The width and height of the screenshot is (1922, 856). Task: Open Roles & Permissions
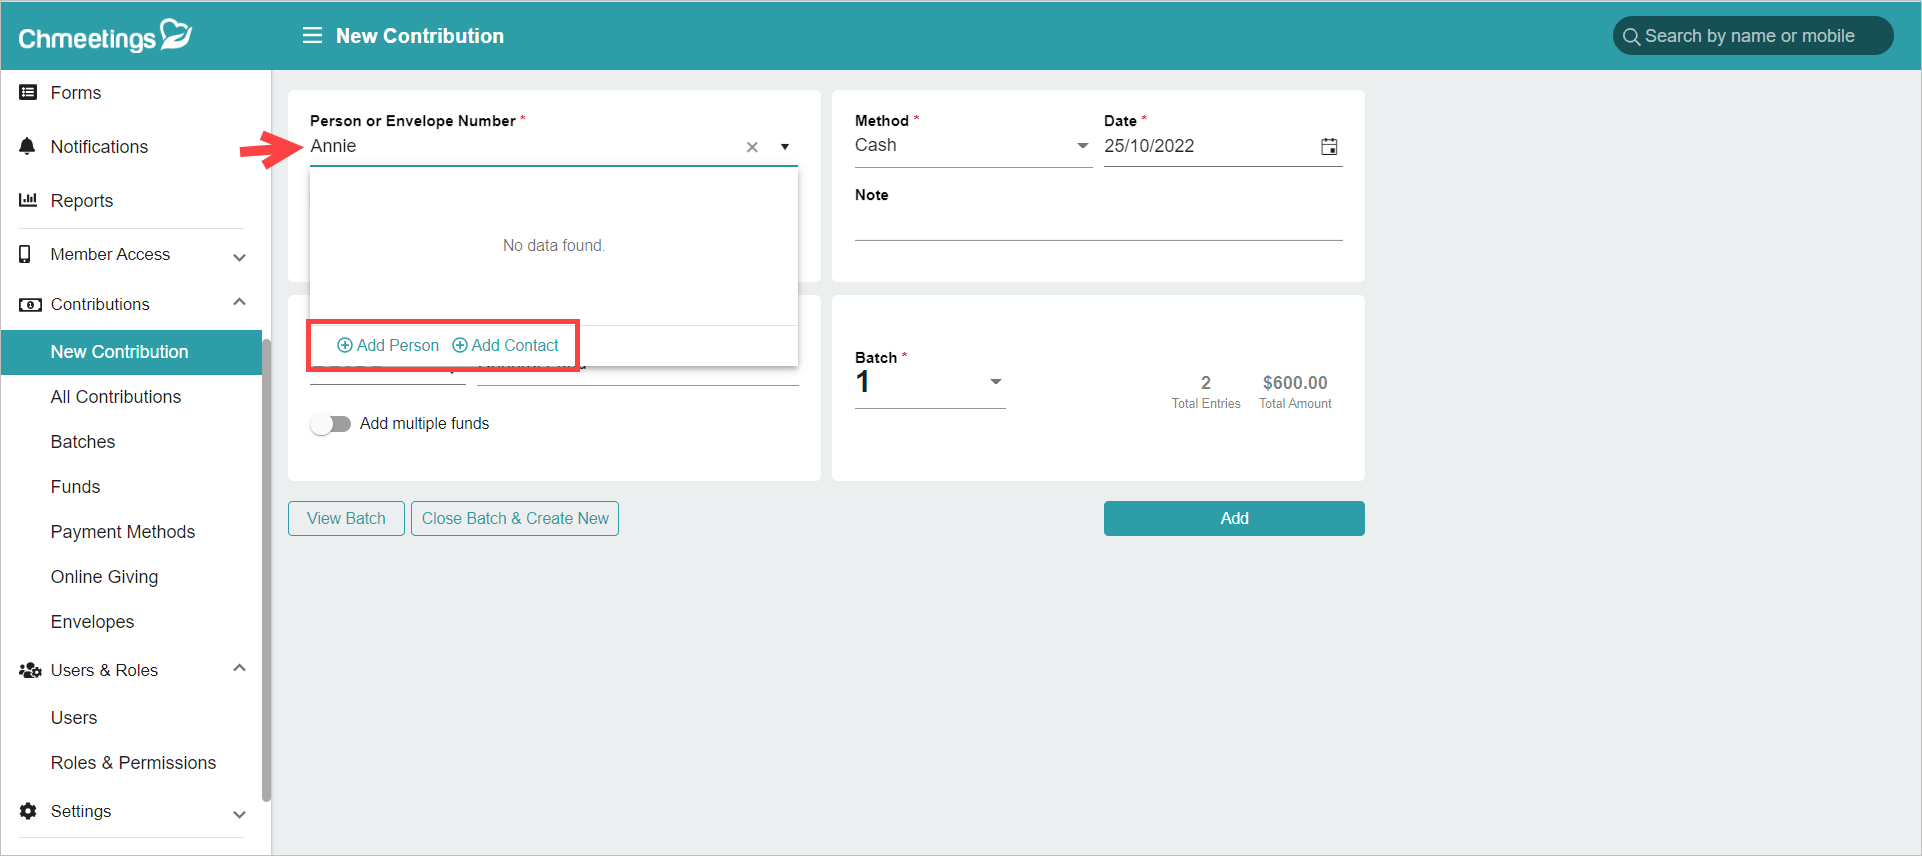pyautogui.click(x=131, y=763)
